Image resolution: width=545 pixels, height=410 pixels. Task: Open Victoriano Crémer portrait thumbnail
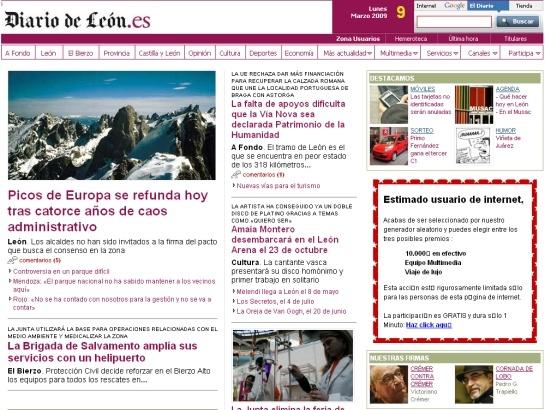(x=389, y=384)
